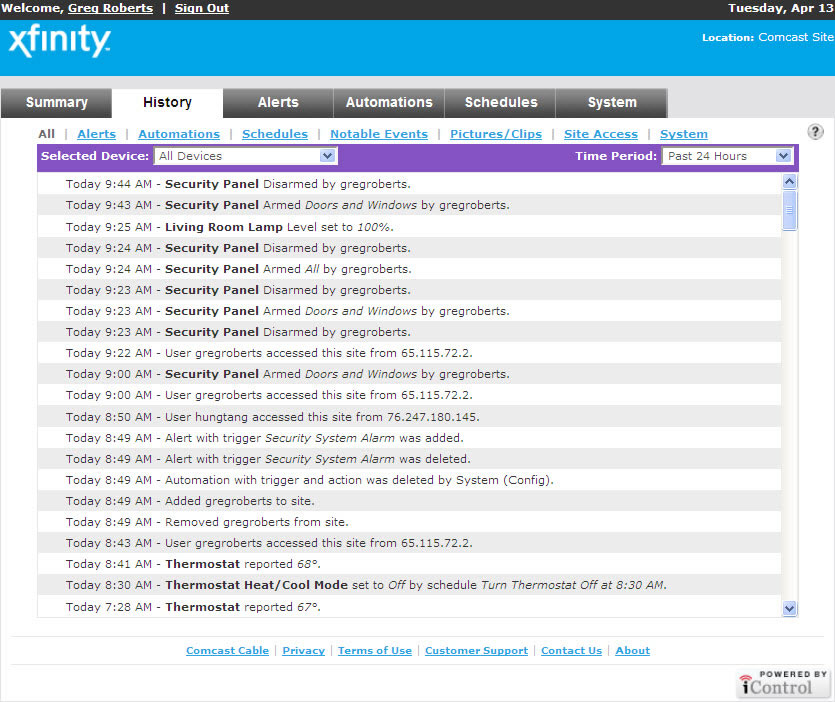
Task: Click the history list scrollbar thumb
Action: [789, 211]
